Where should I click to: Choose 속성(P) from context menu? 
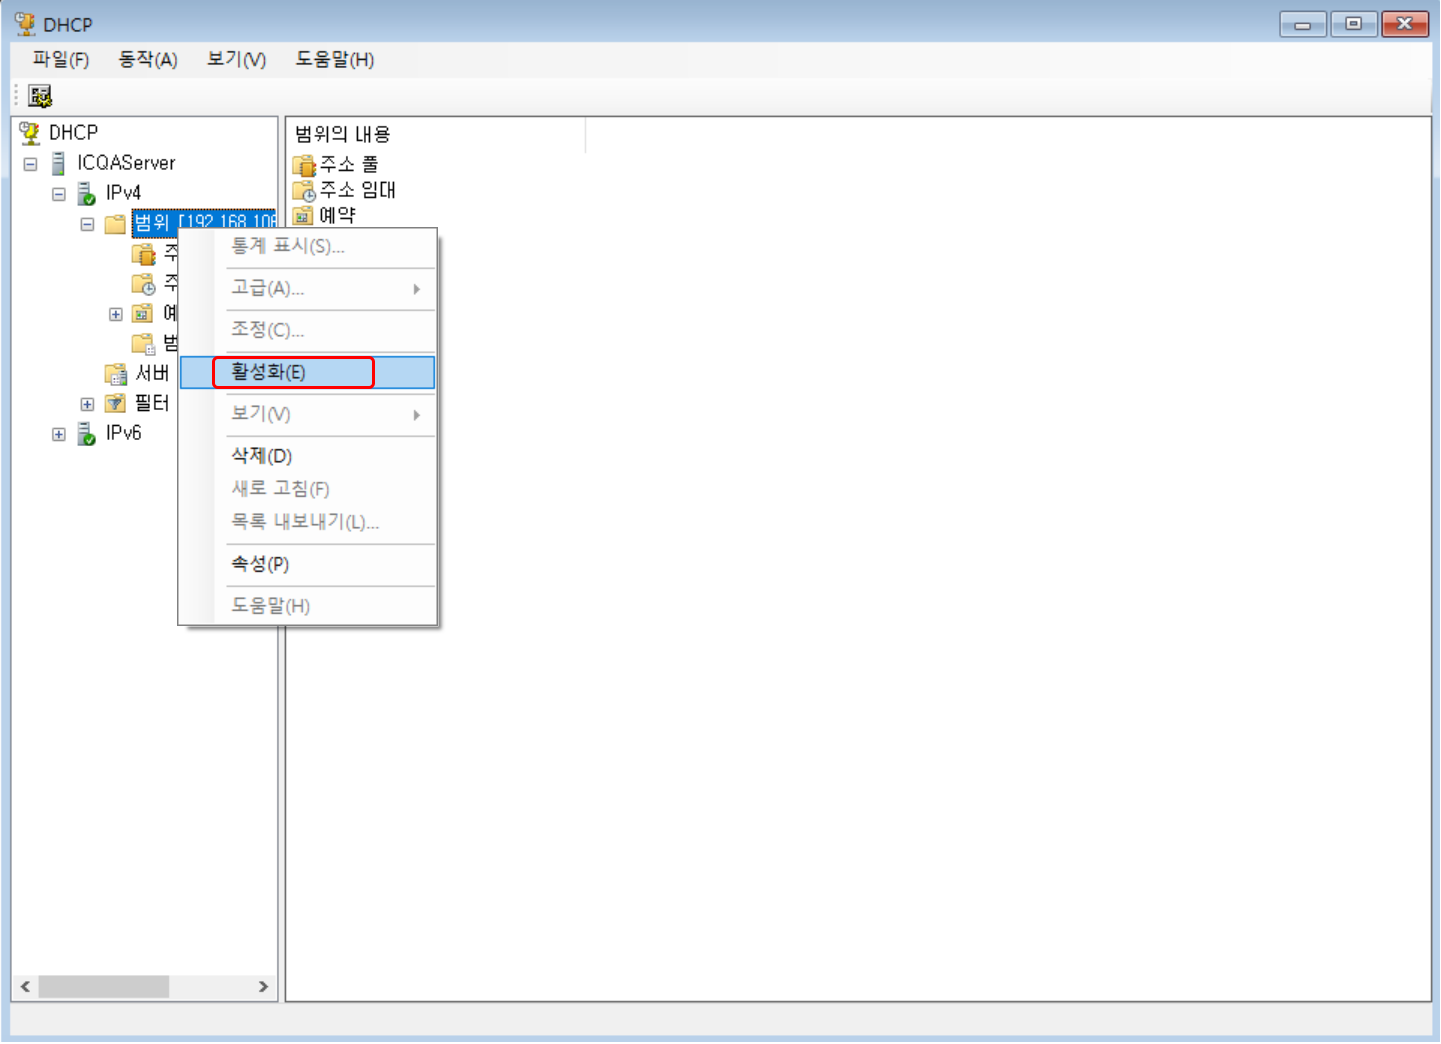(x=307, y=564)
